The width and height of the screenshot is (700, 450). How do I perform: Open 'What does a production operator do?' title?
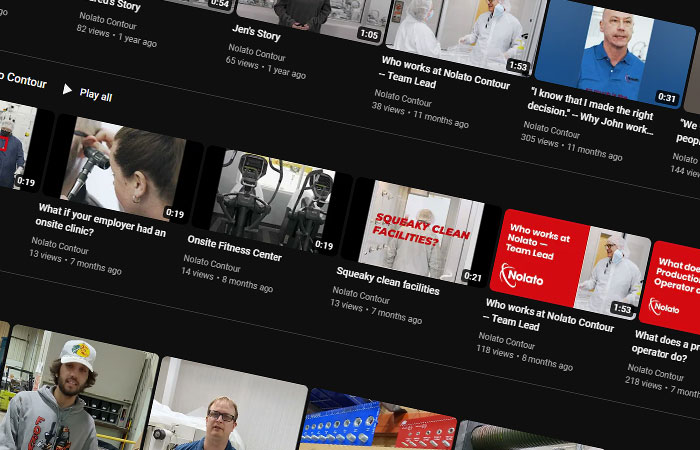coord(665,347)
